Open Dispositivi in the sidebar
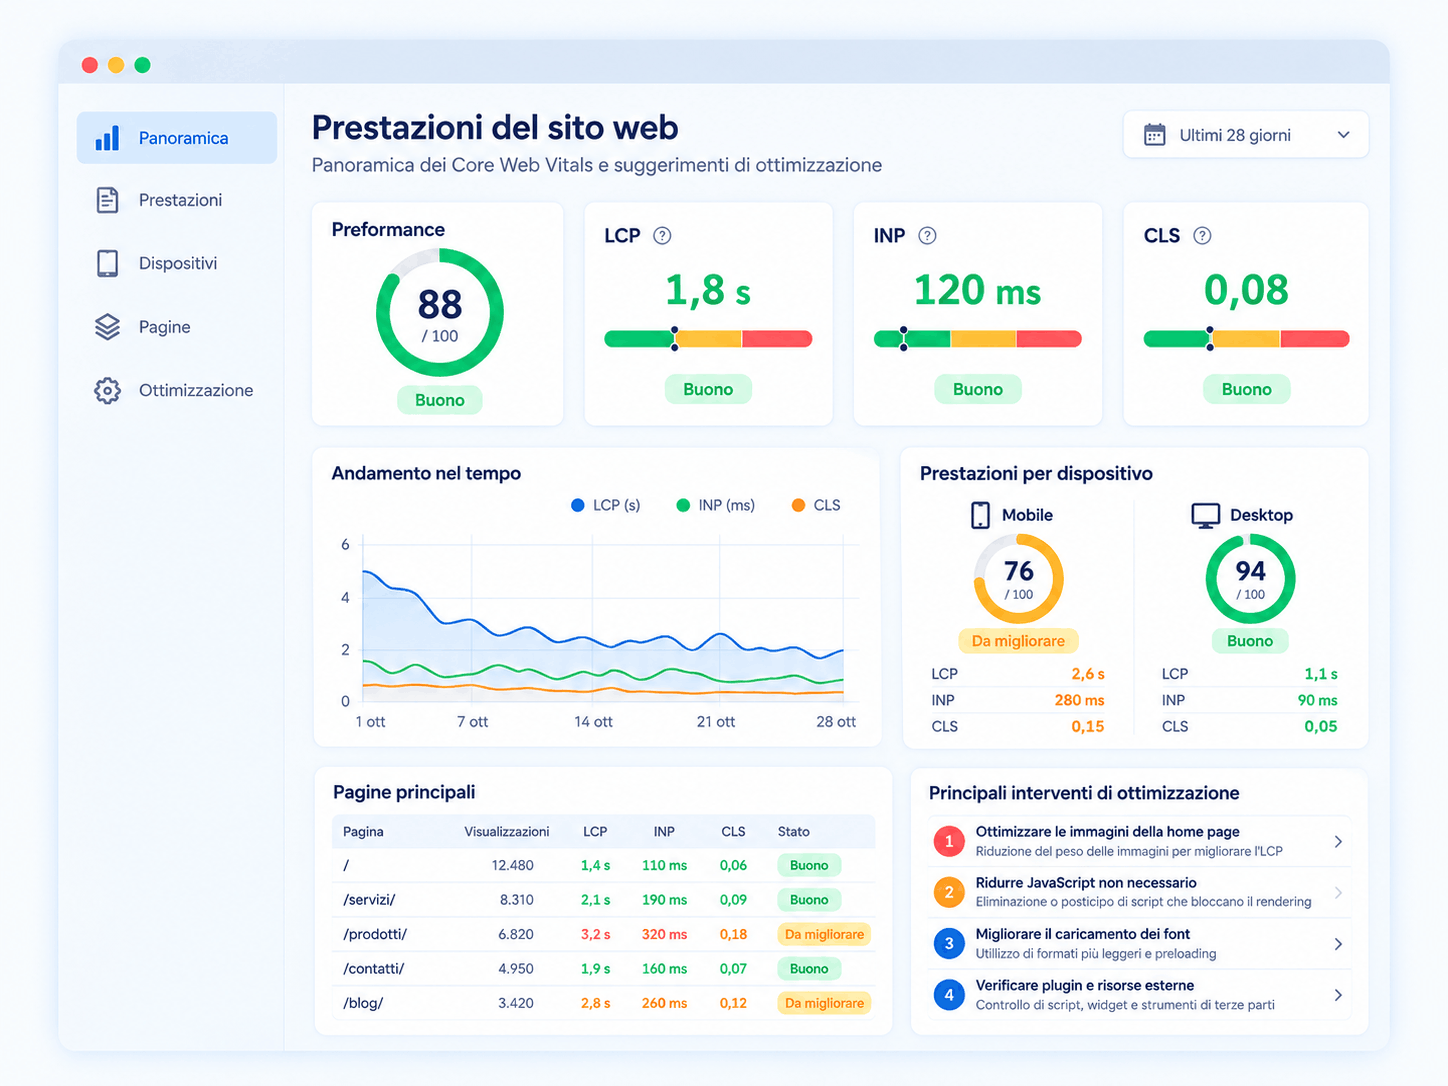This screenshot has height=1086, width=1448. coord(177,263)
